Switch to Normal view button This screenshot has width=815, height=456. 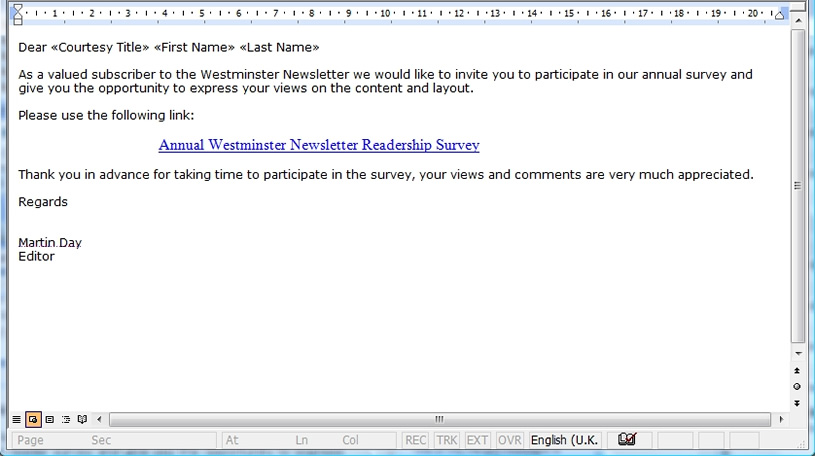click(16, 419)
